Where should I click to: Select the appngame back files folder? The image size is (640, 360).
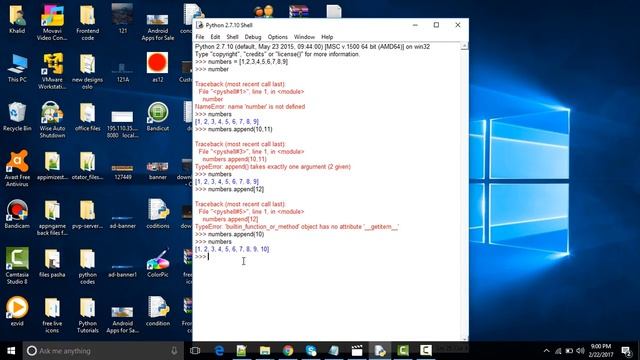52,218
